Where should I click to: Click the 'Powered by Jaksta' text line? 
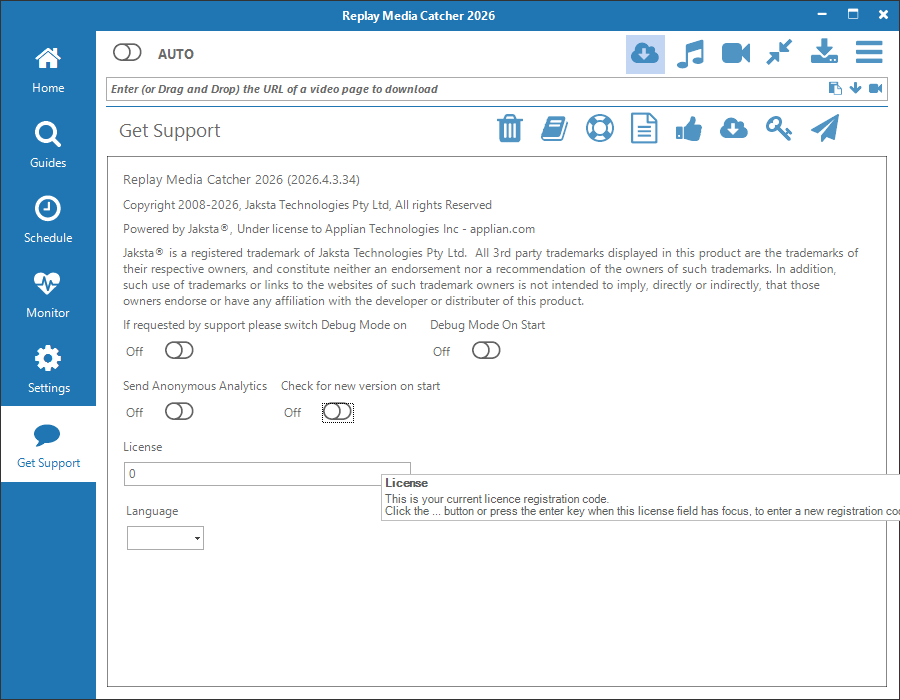(x=329, y=229)
